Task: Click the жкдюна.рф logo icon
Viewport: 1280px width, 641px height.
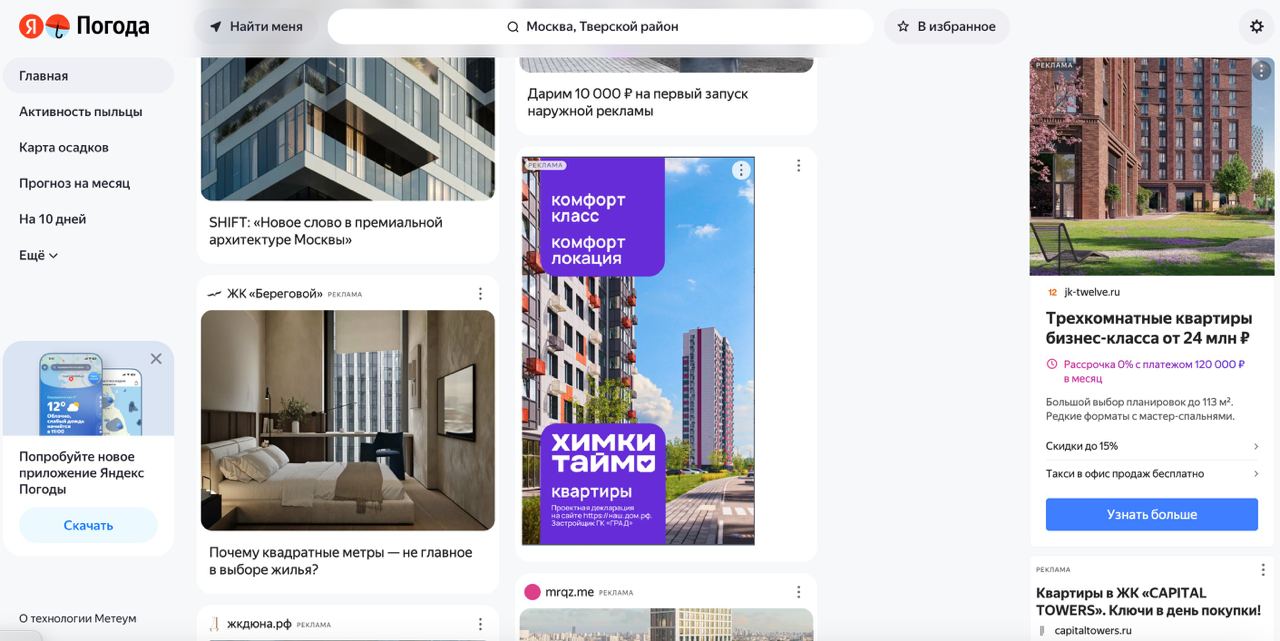Action: [214, 624]
